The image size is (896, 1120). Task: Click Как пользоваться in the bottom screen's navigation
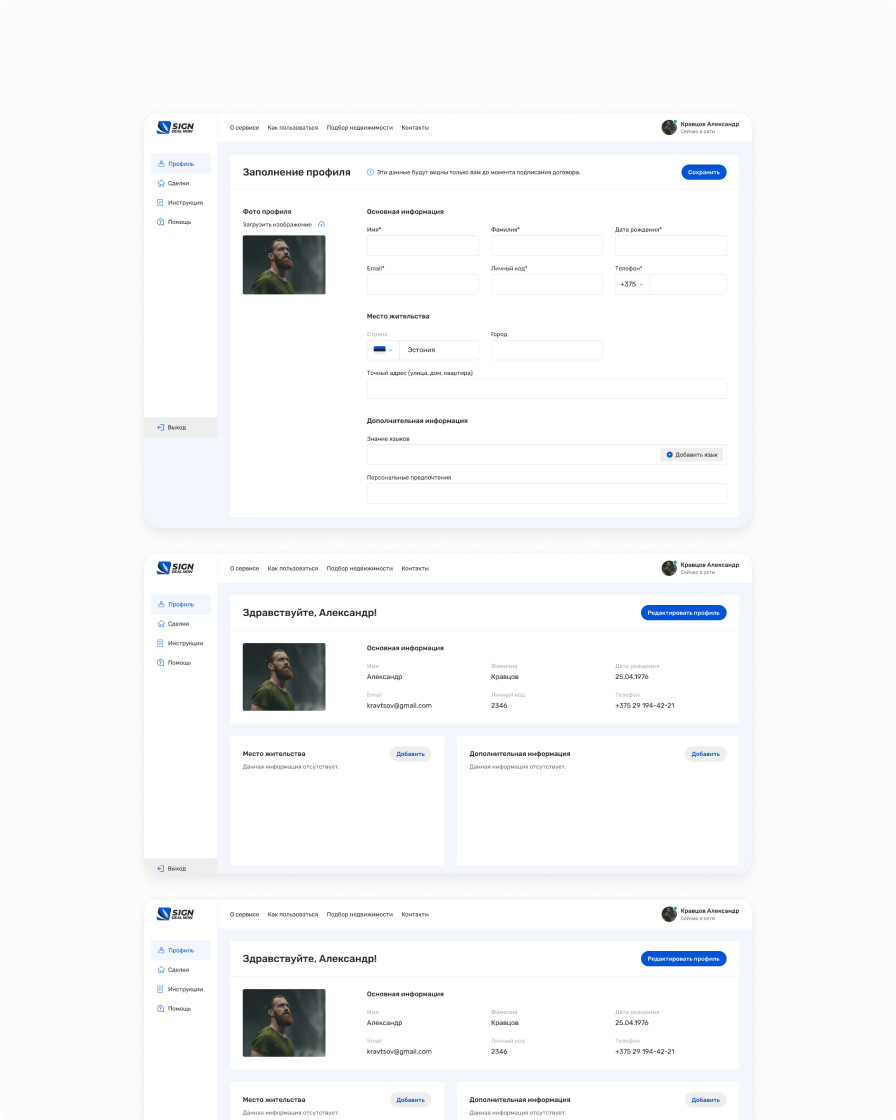point(293,914)
